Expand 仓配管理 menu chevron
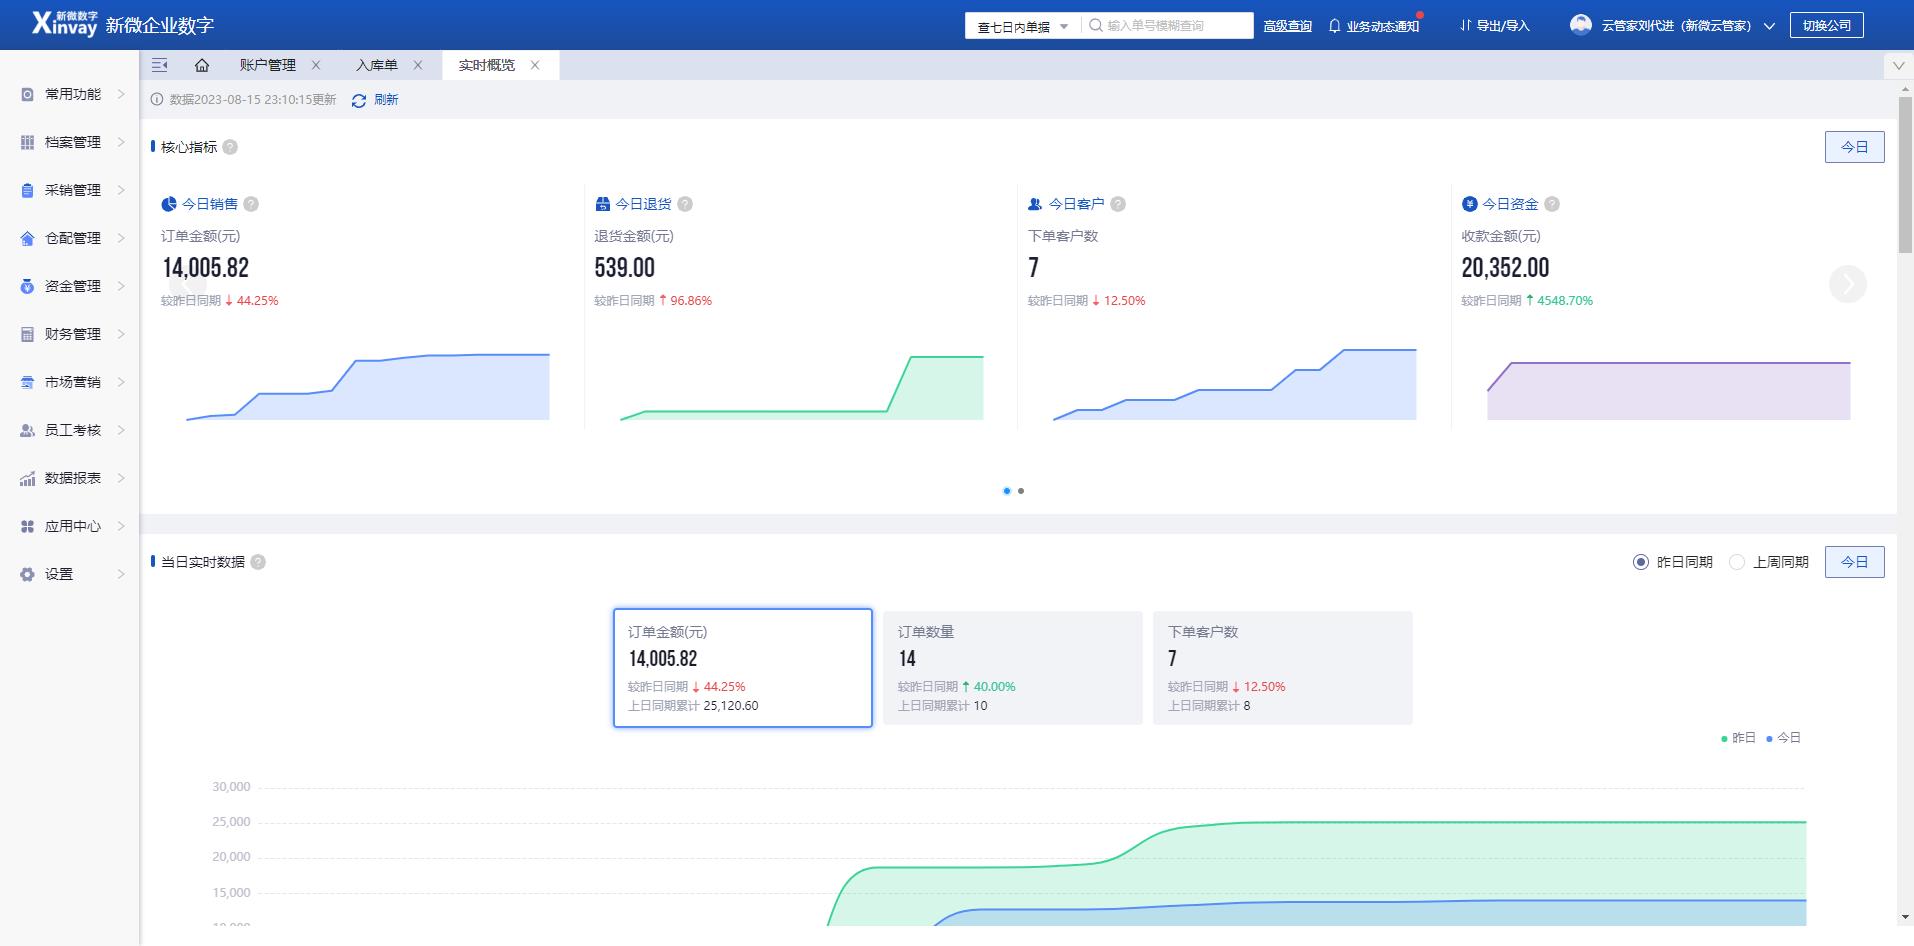The width and height of the screenshot is (1914, 946). point(121,238)
